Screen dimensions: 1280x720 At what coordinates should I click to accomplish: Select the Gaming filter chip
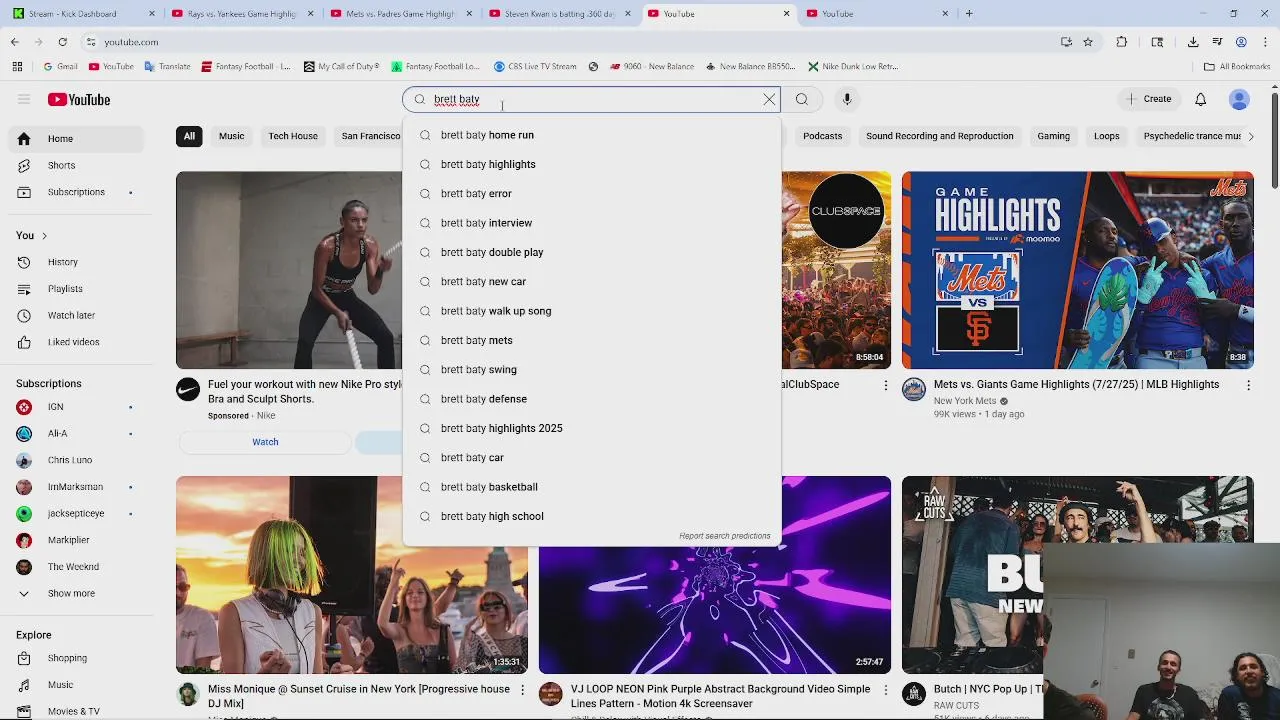click(x=1053, y=136)
